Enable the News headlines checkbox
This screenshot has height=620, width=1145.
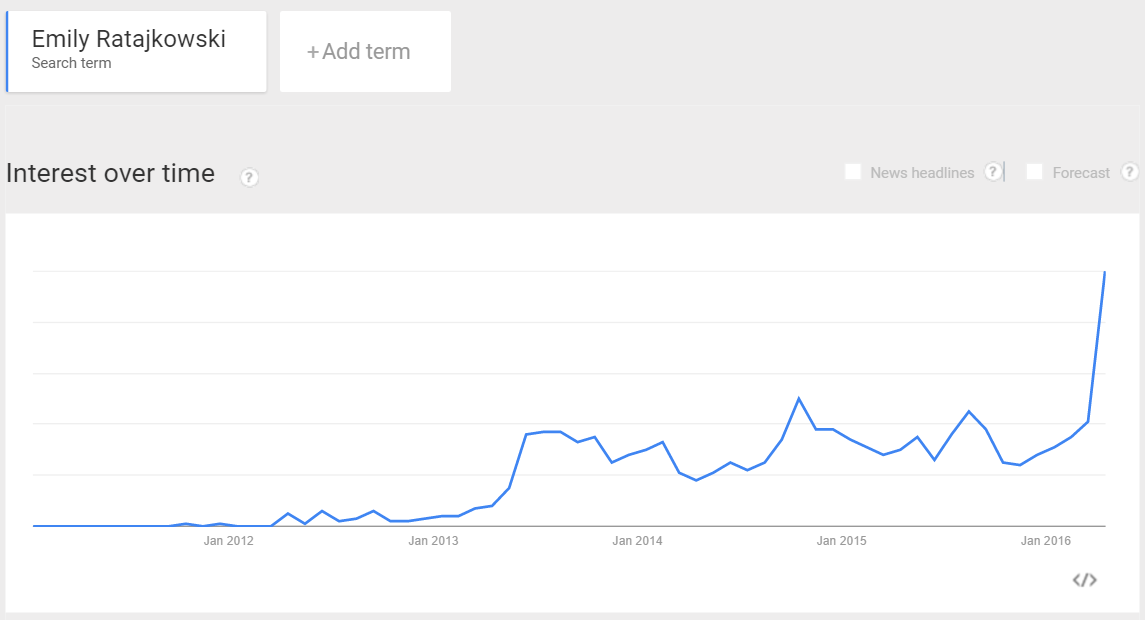tap(852, 172)
